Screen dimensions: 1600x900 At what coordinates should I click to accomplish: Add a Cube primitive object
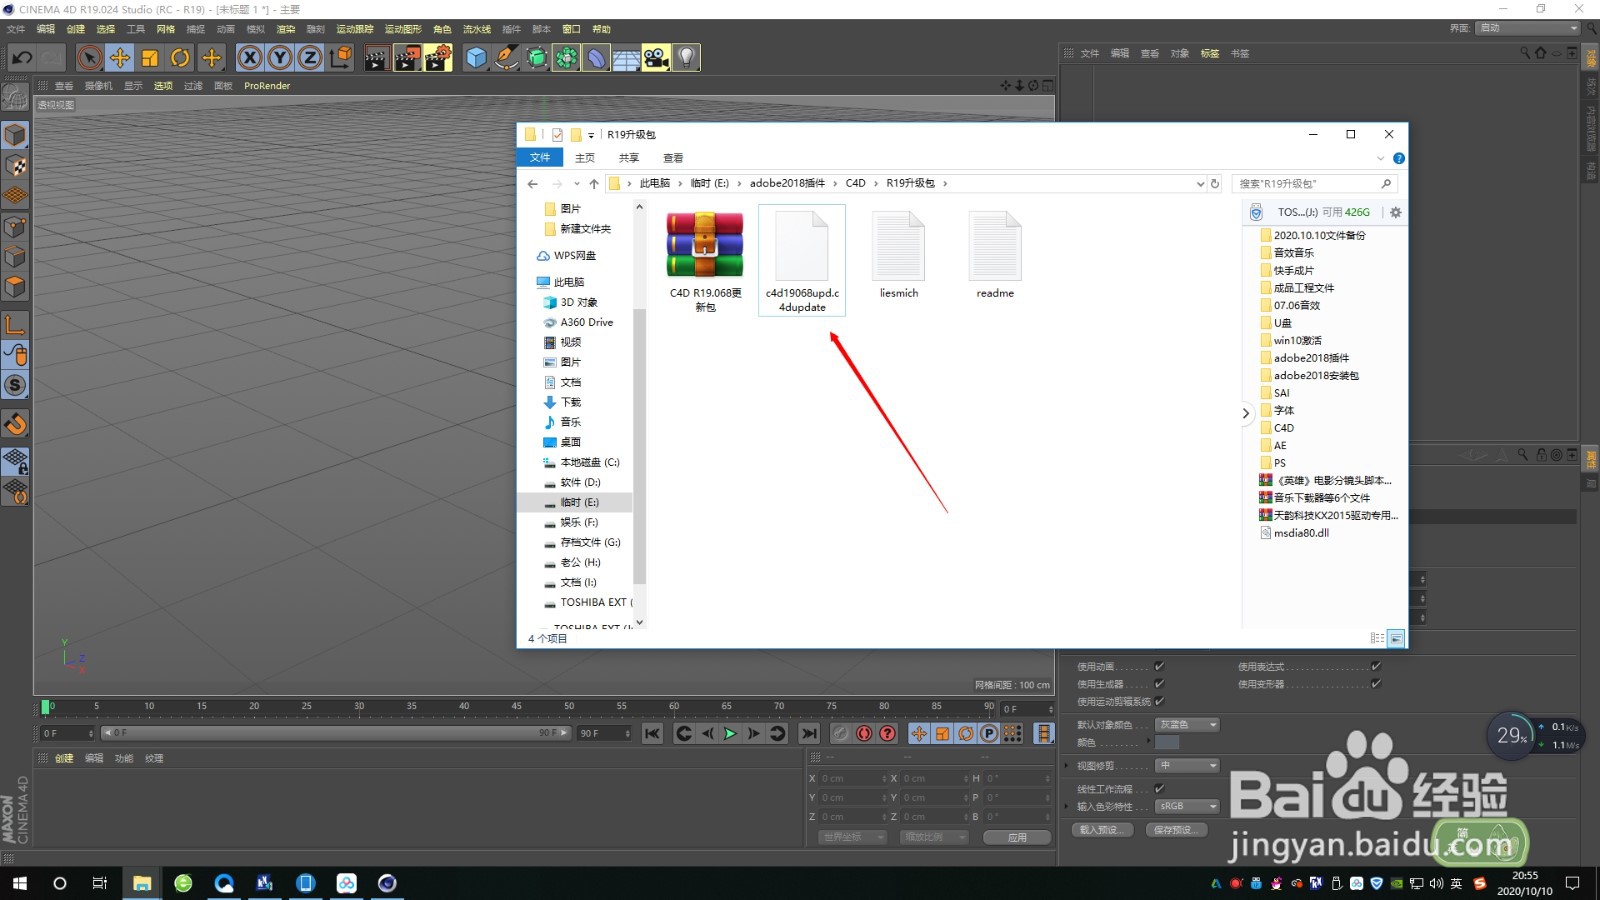[x=477, y=58]
